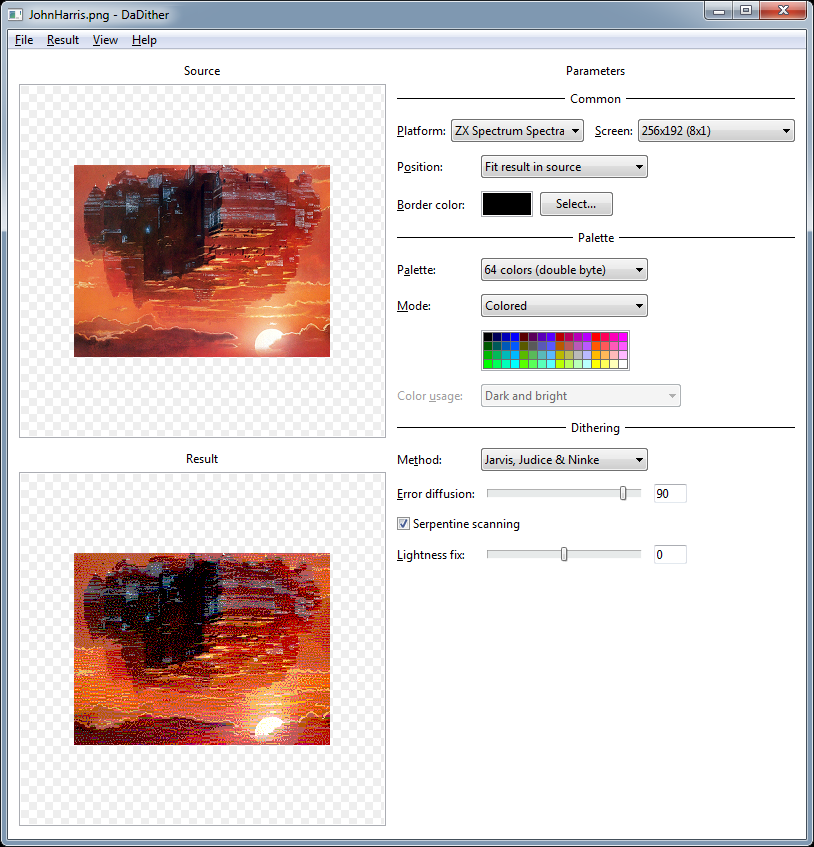Open the dithering Method dropdown
Viewport: 814px width, 847px height.
pos(564,460)
